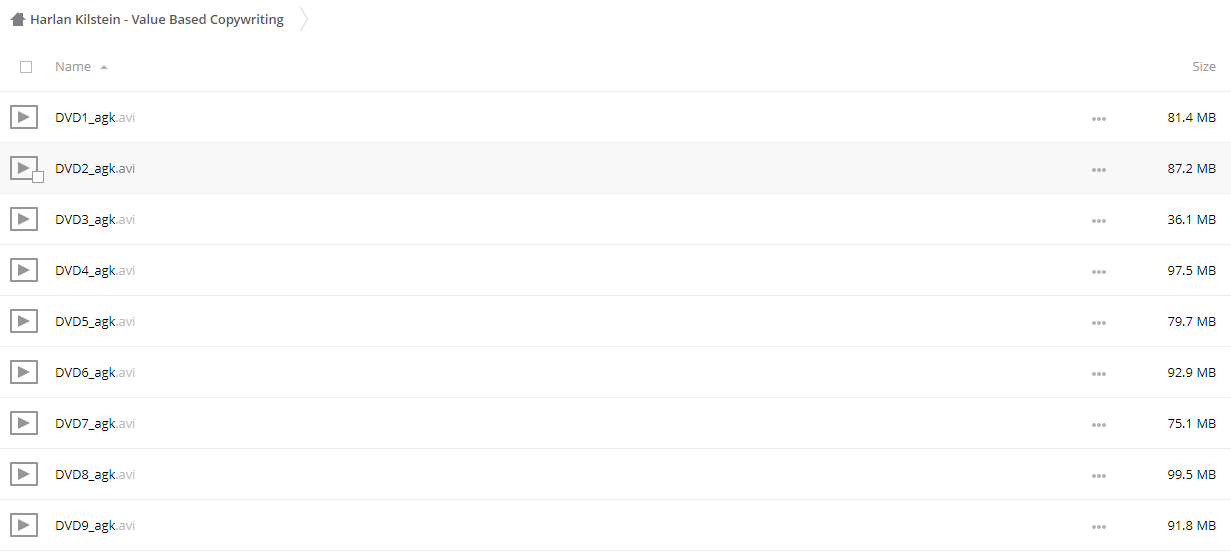Click the Harlan Kilstein folder breadcrumb
The width and height of the screenshot is (1231, 555).
click(157, 19)
